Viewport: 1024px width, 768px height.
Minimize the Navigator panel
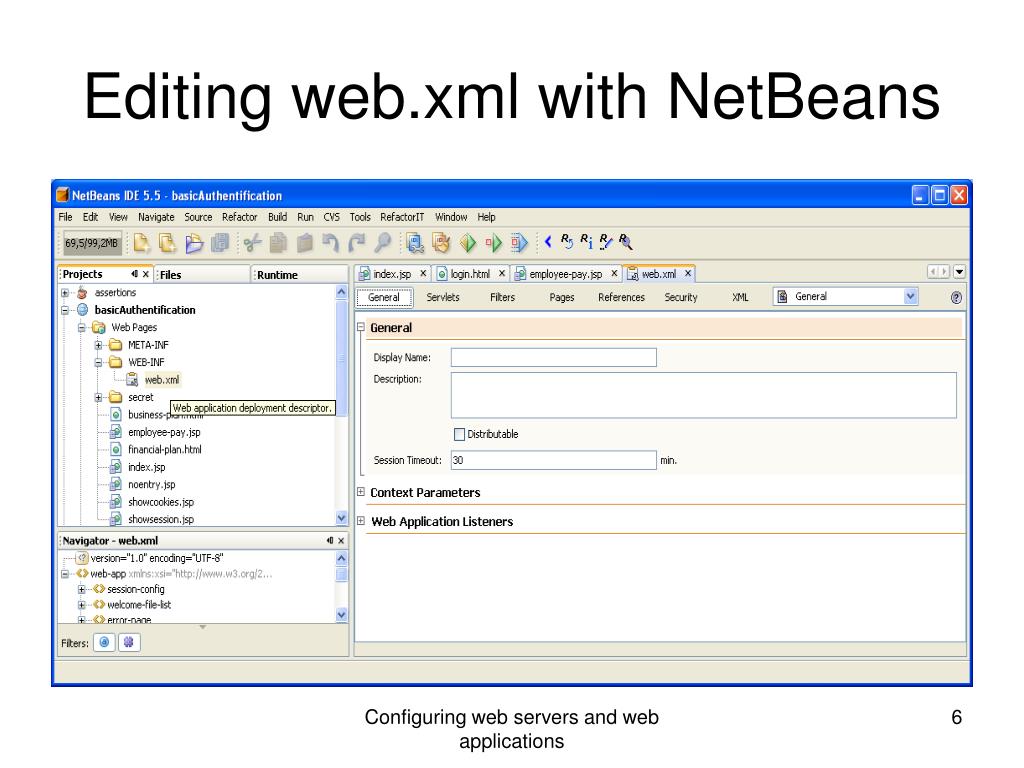(x=330, y=541)
